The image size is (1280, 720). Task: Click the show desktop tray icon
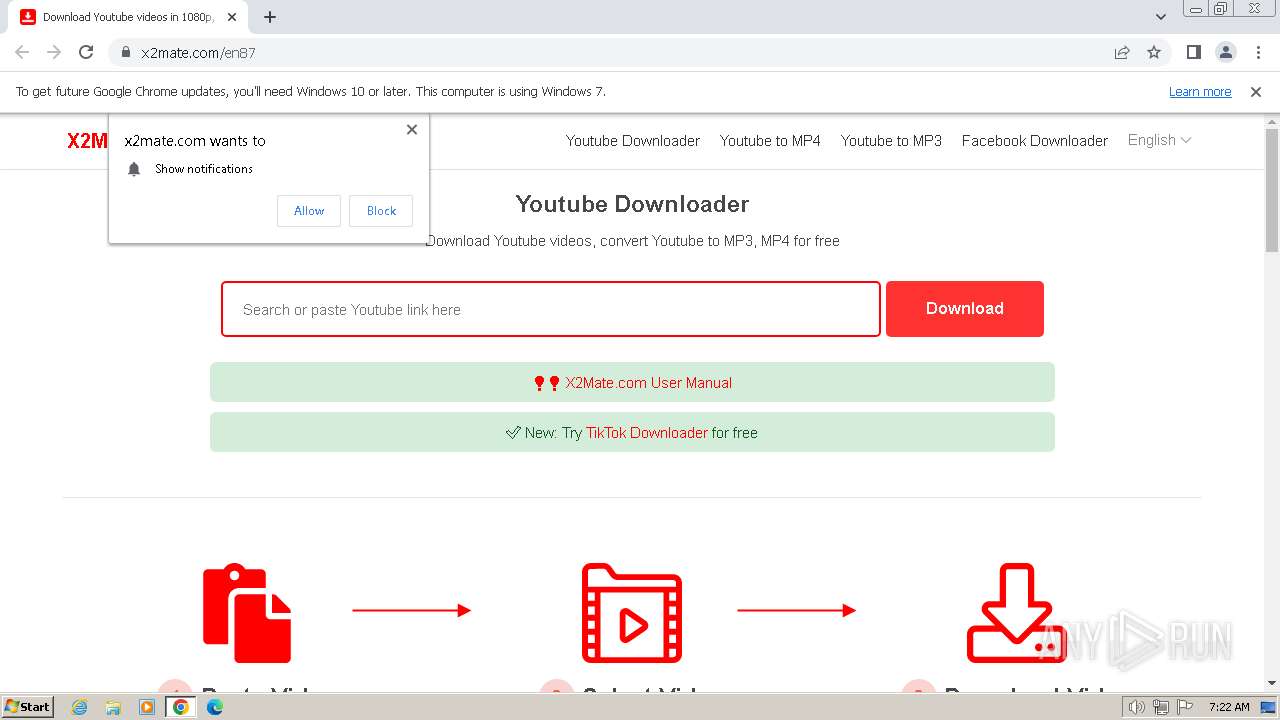(1268, 707)
